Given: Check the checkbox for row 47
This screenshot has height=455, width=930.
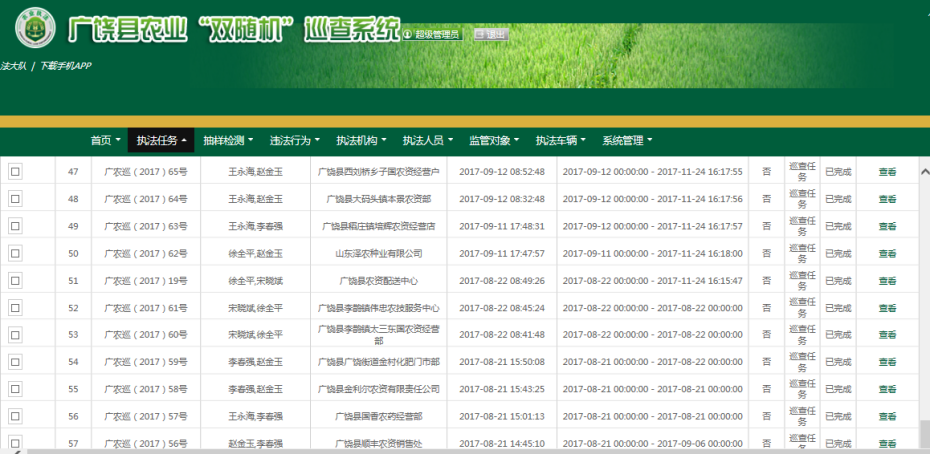Looking at the screenshot, I should pos(15,172).
